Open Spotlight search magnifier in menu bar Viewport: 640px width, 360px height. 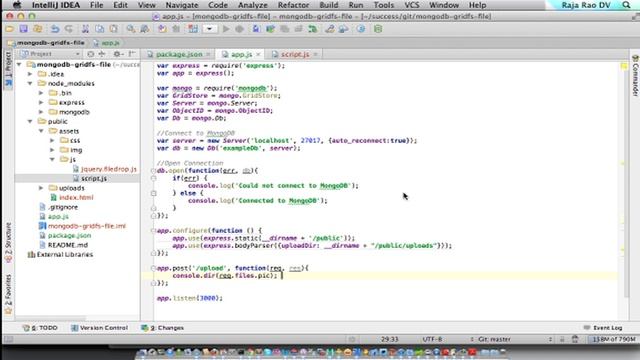click(626, 5)
